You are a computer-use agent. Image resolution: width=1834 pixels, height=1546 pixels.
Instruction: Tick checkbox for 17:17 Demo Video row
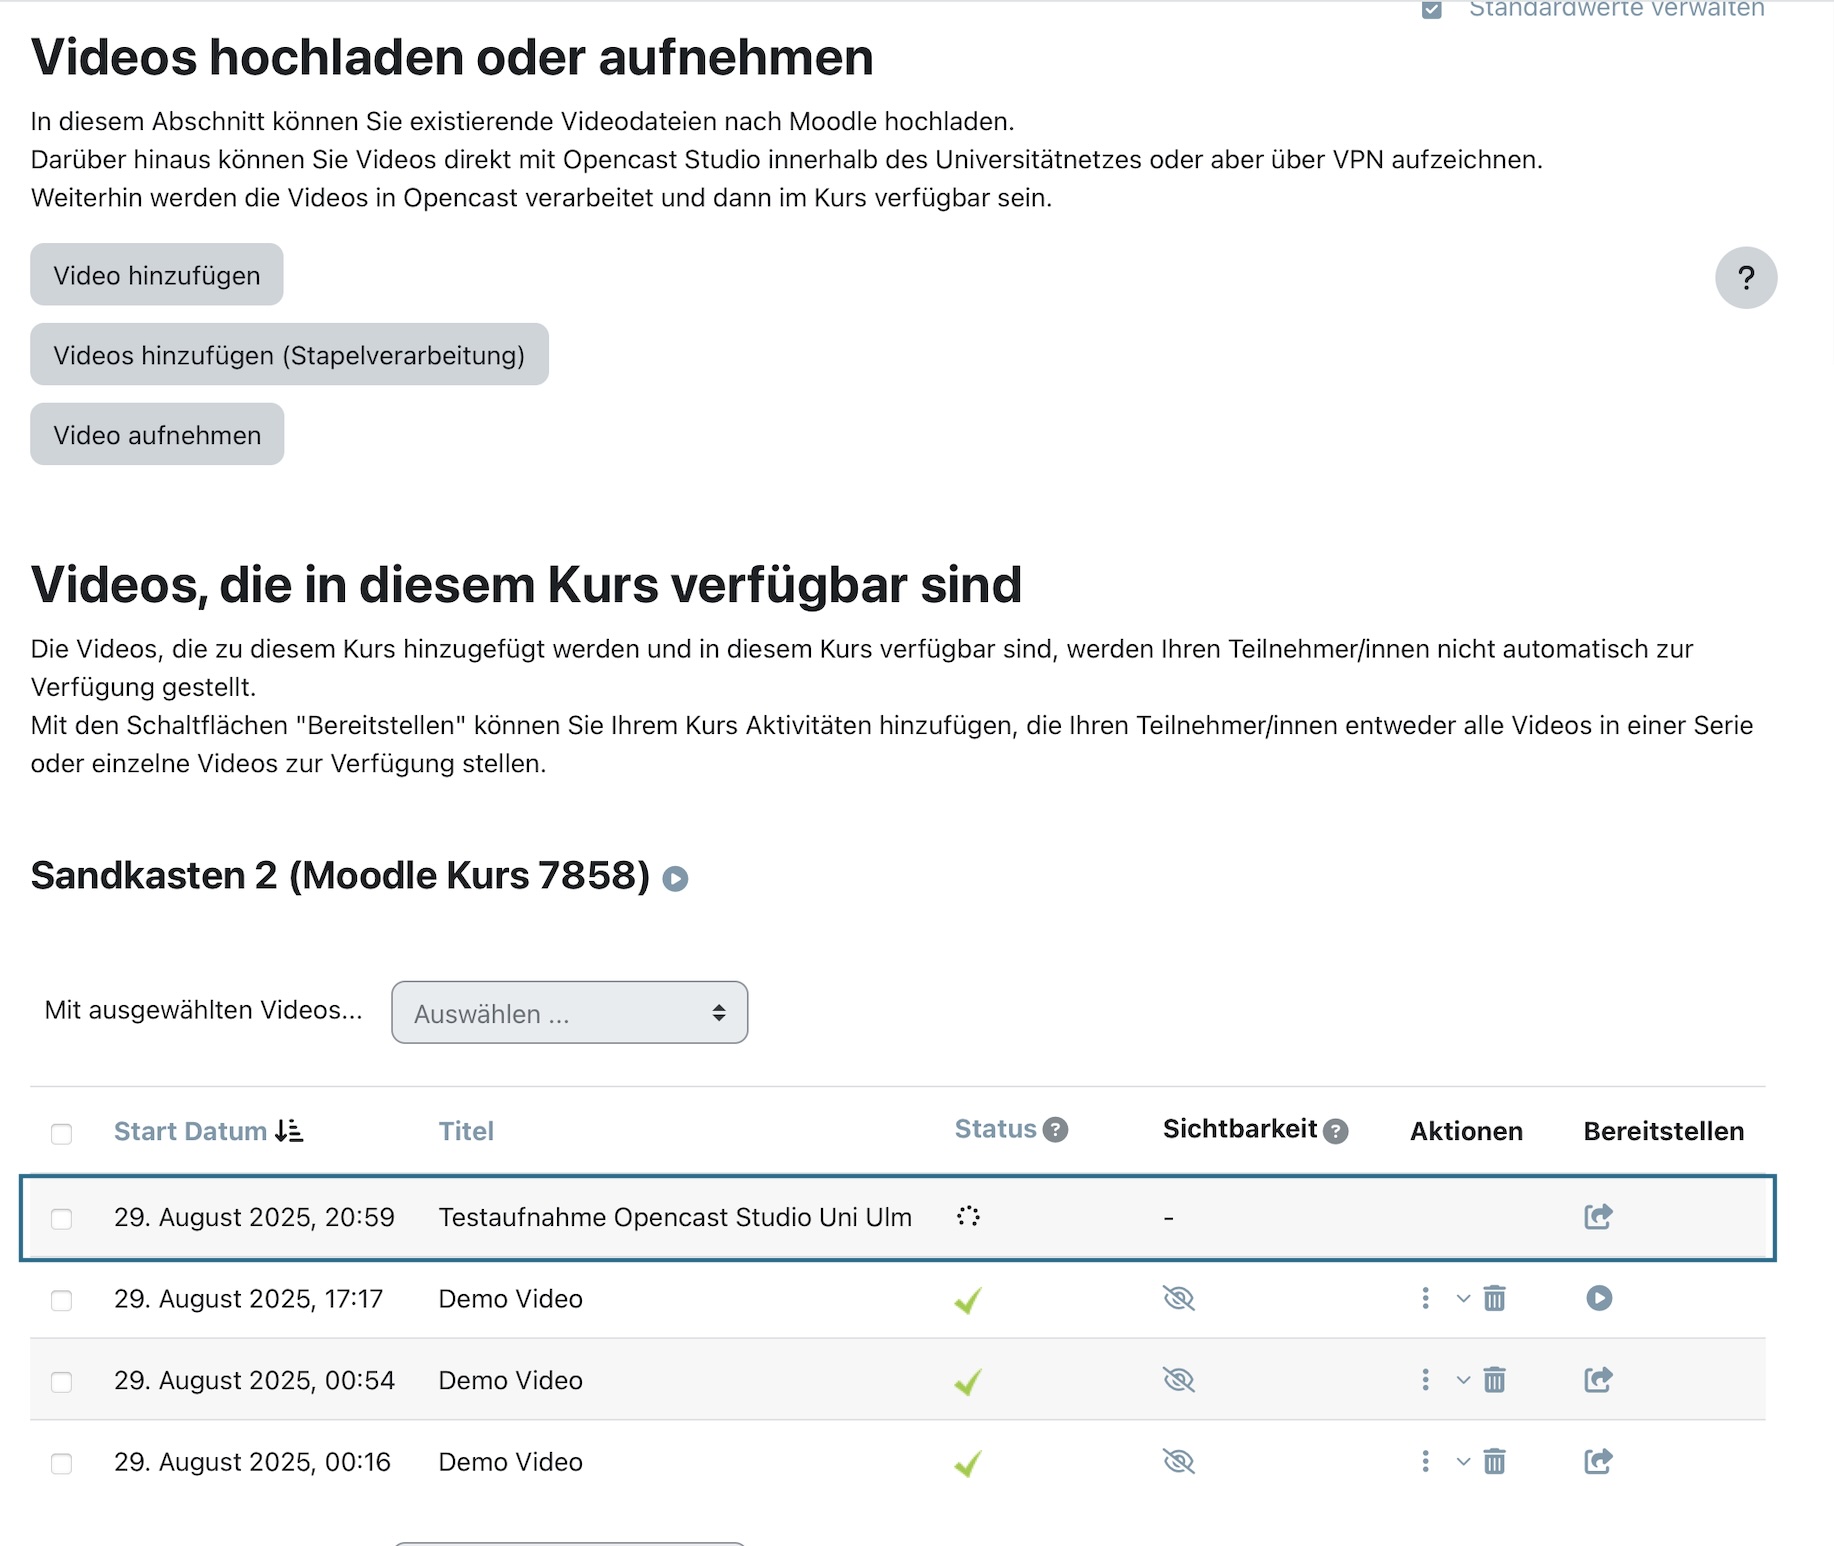(x=61, y=1300)
